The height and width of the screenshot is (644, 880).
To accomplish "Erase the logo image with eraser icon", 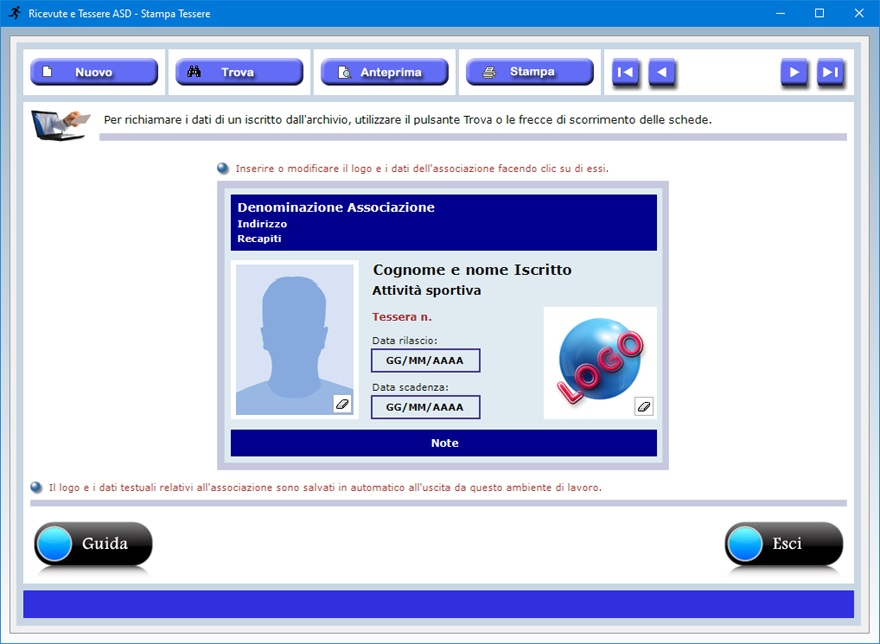I will [644, 406].
